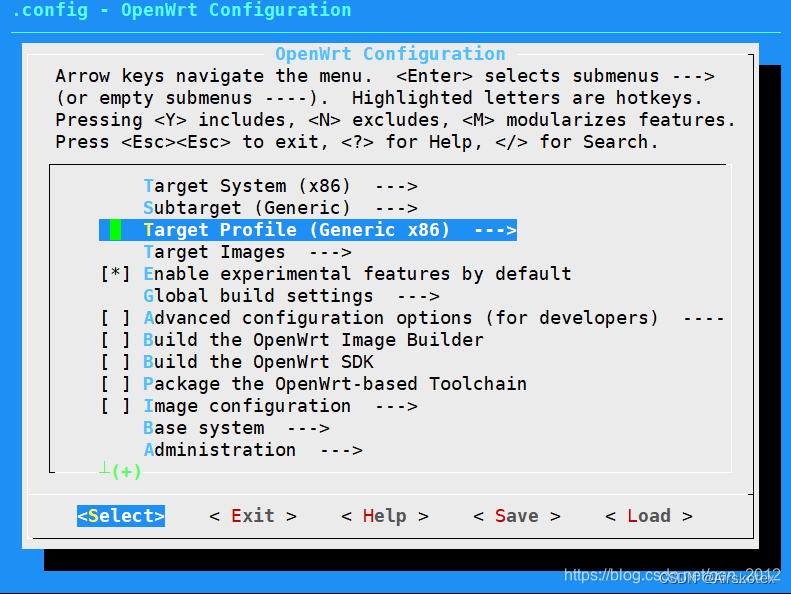Click the Help button
This screenshot has height=594, width=791.
pos(385,516)
